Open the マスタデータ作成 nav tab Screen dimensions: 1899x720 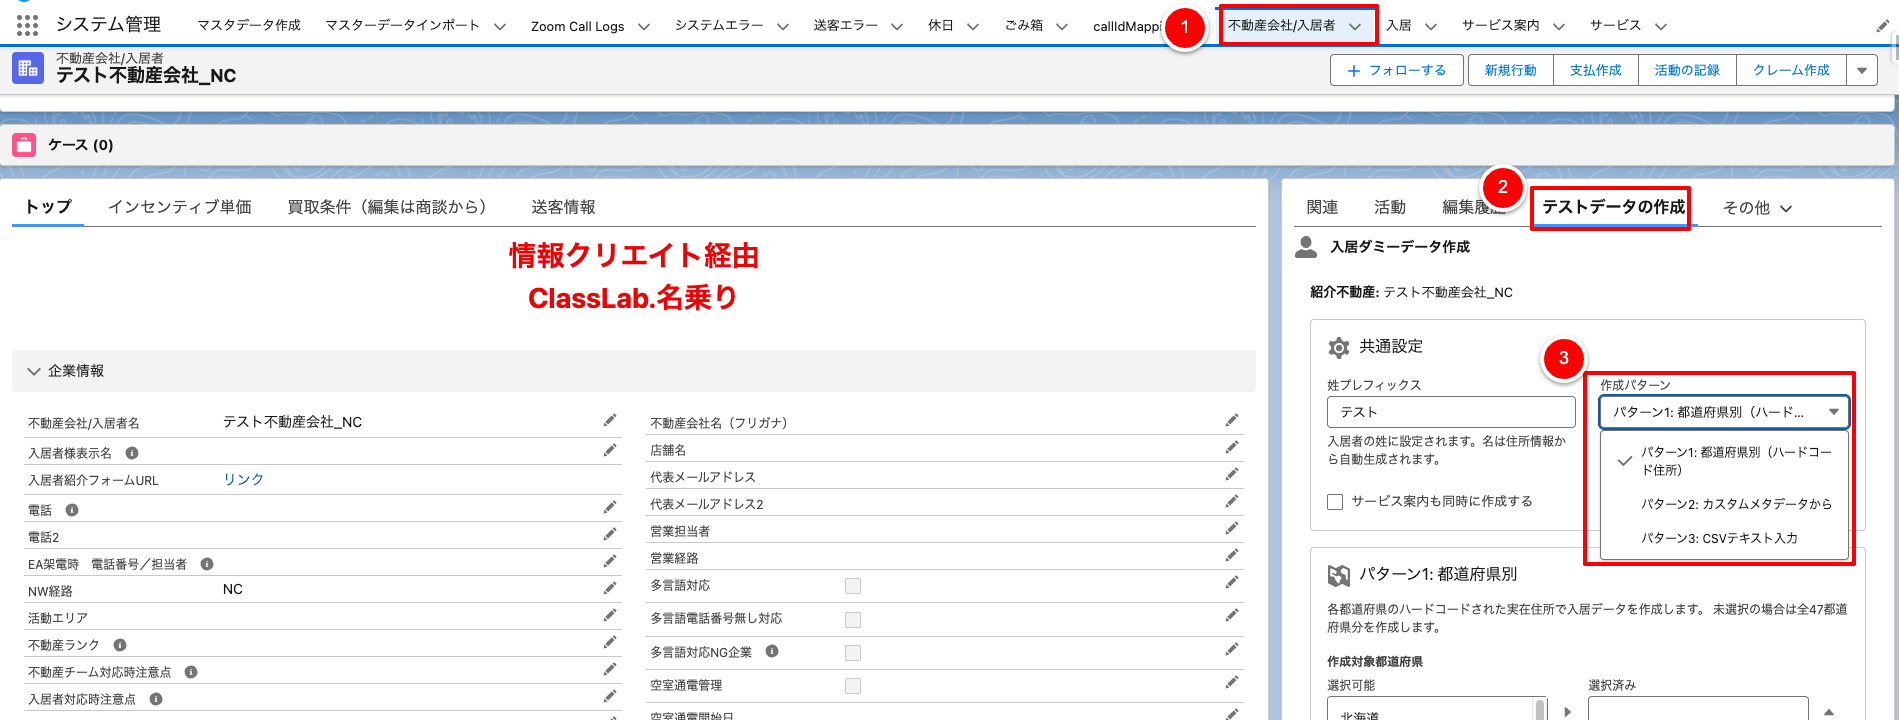pyautogui.click(x=249, y=25)
